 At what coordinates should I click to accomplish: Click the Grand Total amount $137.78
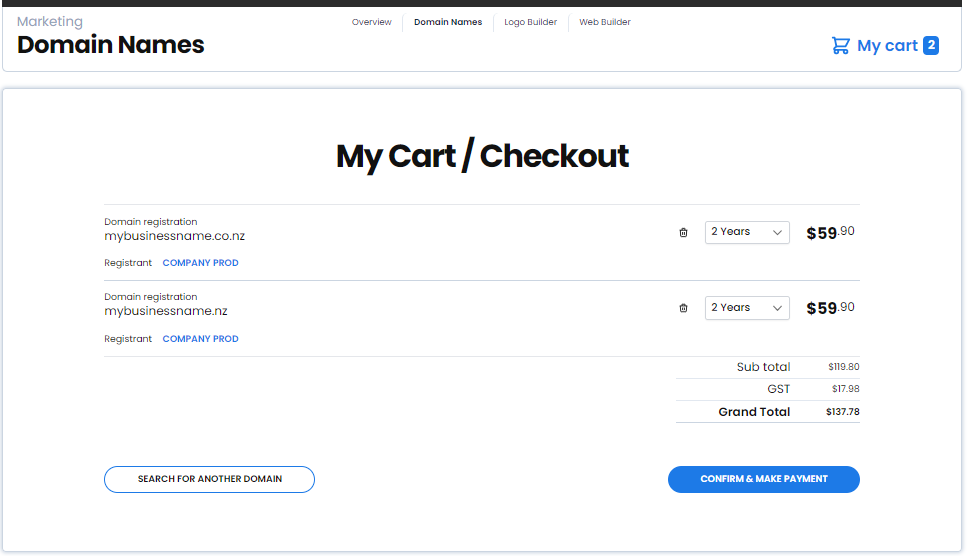[x=843, y=412]
